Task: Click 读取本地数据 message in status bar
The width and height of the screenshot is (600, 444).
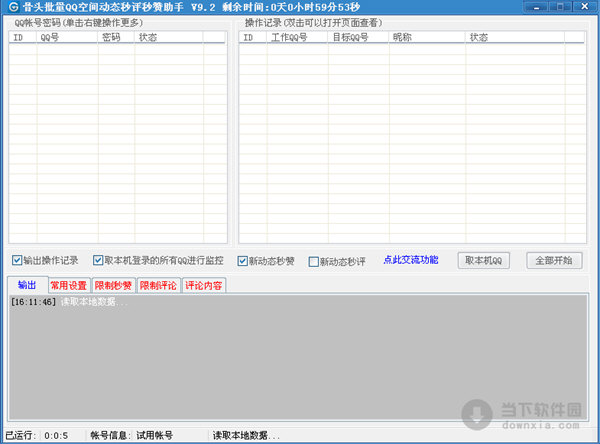Action: [x=246, y=435]
